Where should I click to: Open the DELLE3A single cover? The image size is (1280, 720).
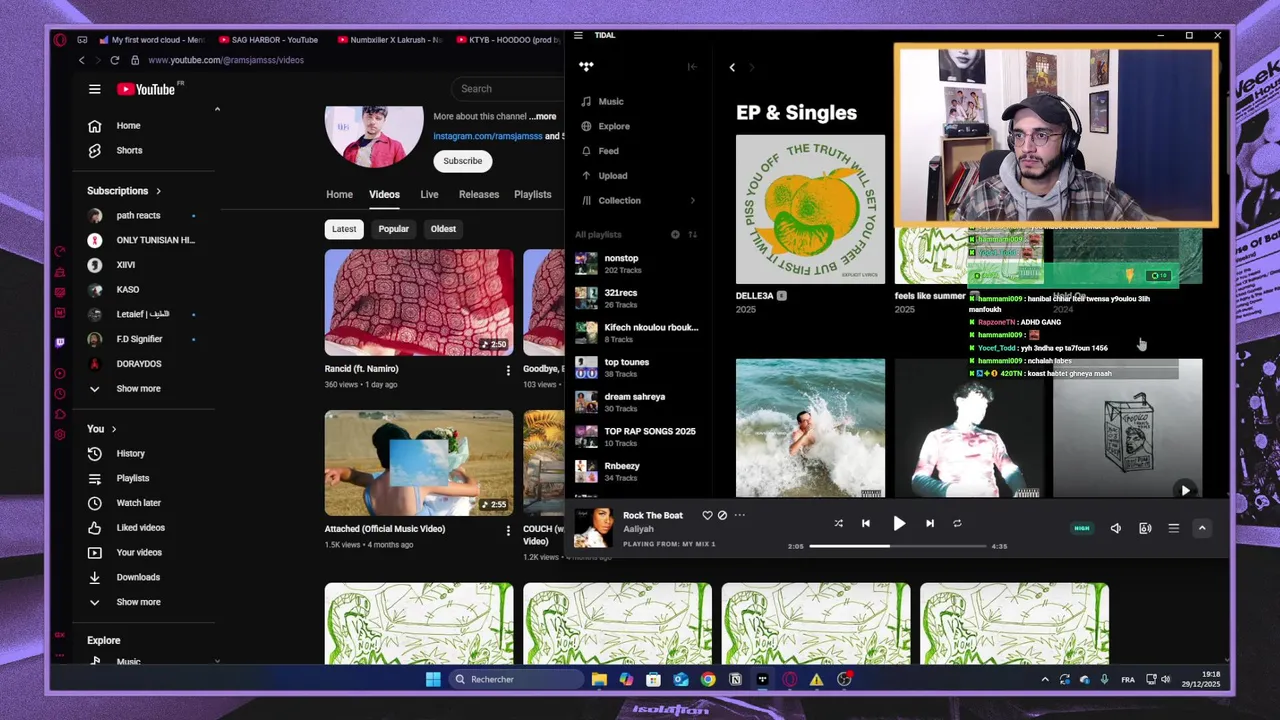pos(810,209)
